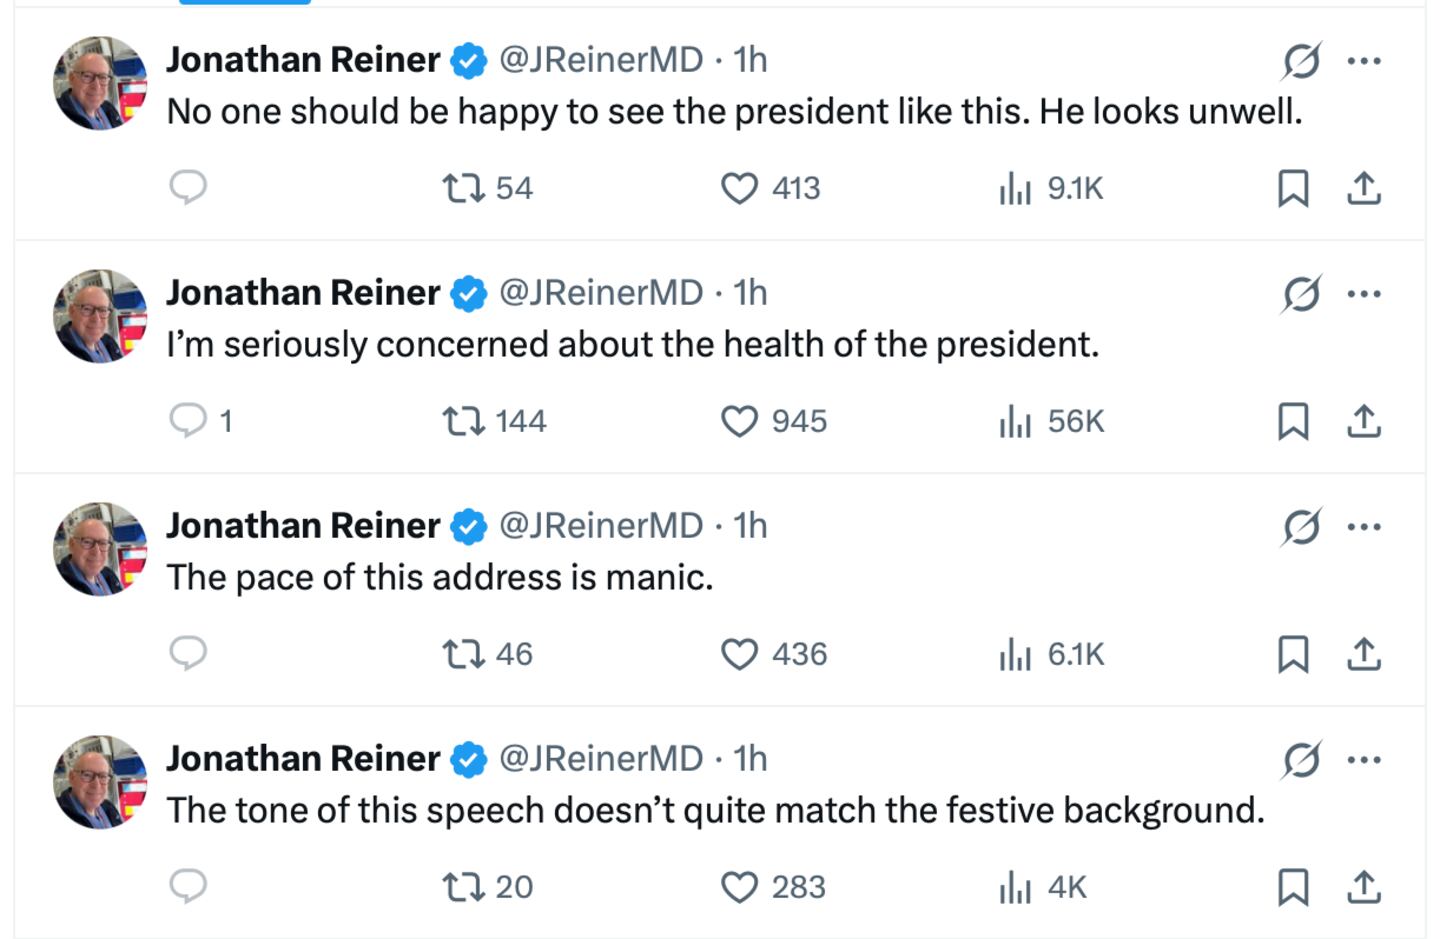Viewport: 1440px width, 939px height.
Task: Open the reply icon on the bottom tweet
Action: (190, 887)
